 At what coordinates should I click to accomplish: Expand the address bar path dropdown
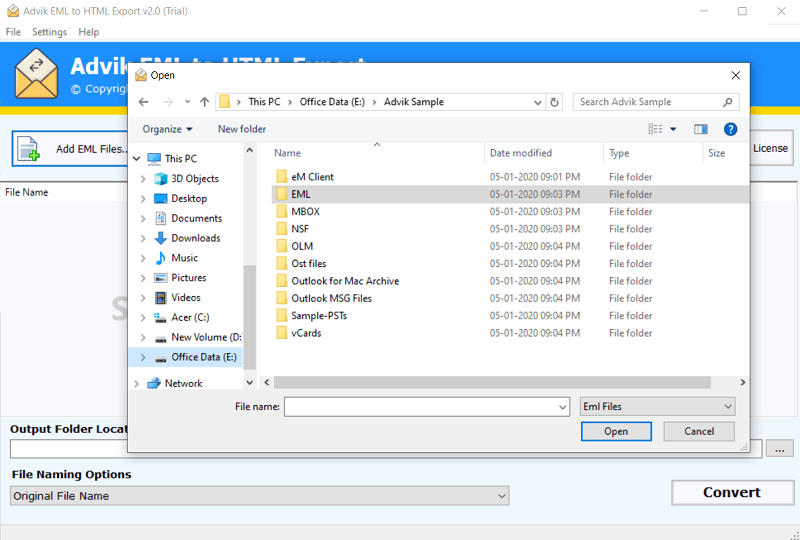[537, 102]
